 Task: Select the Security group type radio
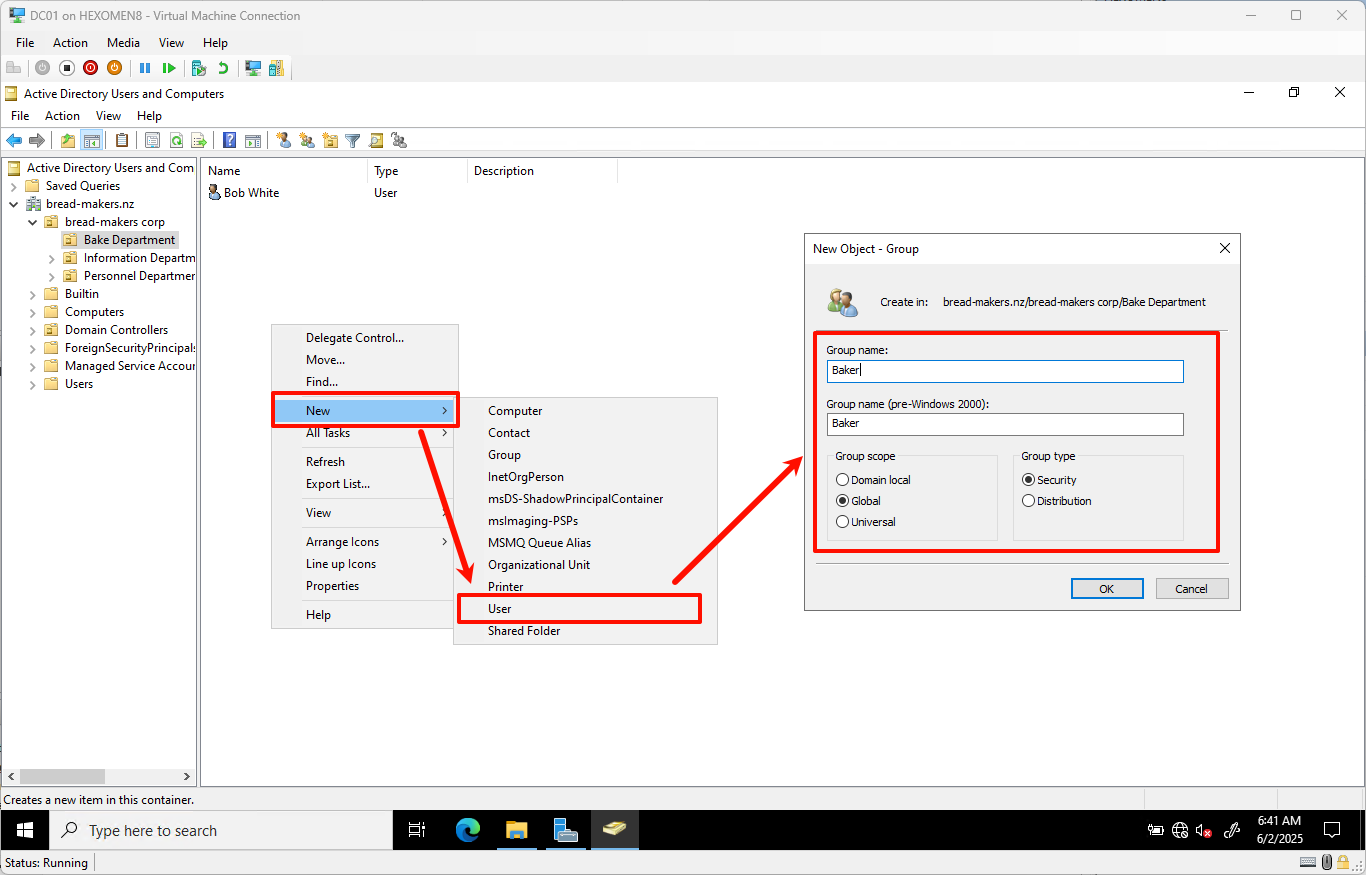[x=1028, y=480]
